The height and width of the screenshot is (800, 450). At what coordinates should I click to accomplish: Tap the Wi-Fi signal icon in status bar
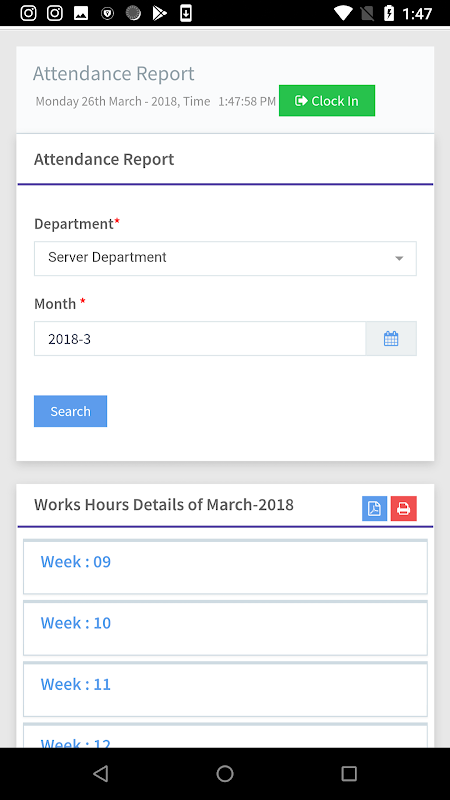point(343,13)
